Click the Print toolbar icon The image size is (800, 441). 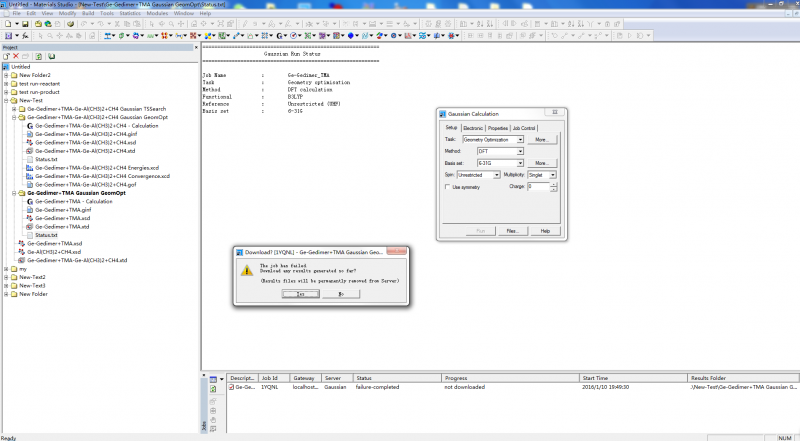click(x=70, y=24)
